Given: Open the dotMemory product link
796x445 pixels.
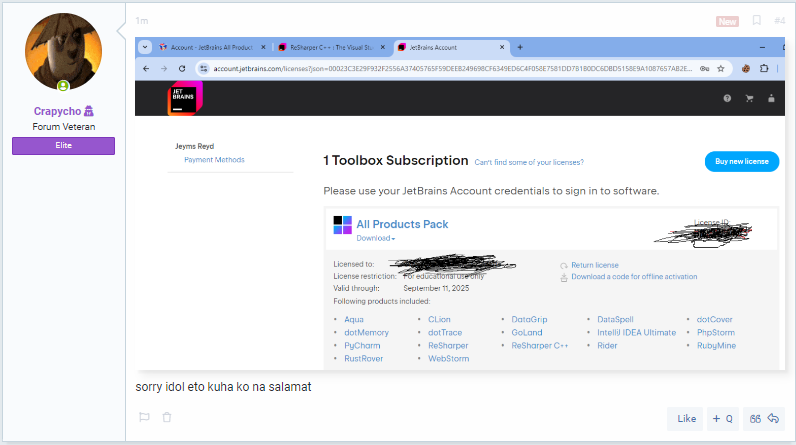Looking at the screenshot, I should [366, 333].
